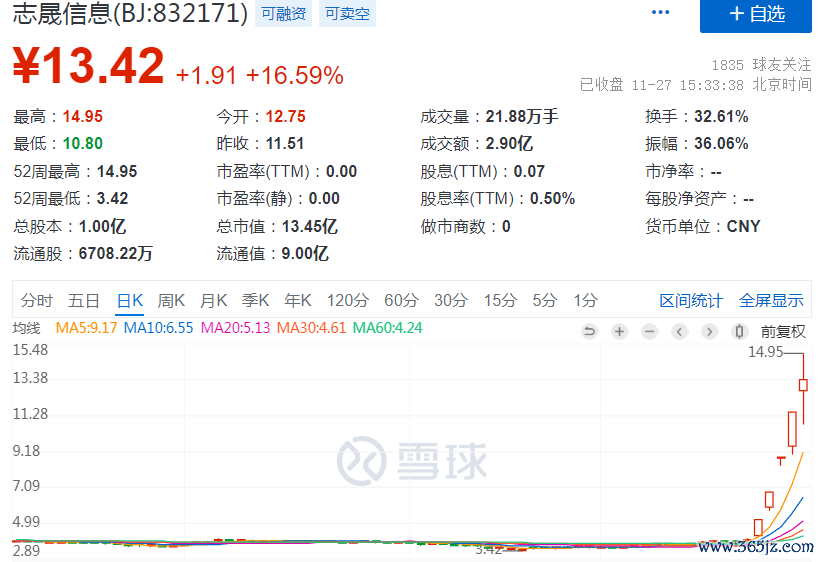Click the +16.59% change percentage
This screenshot has width=821, height=562.
295,75
